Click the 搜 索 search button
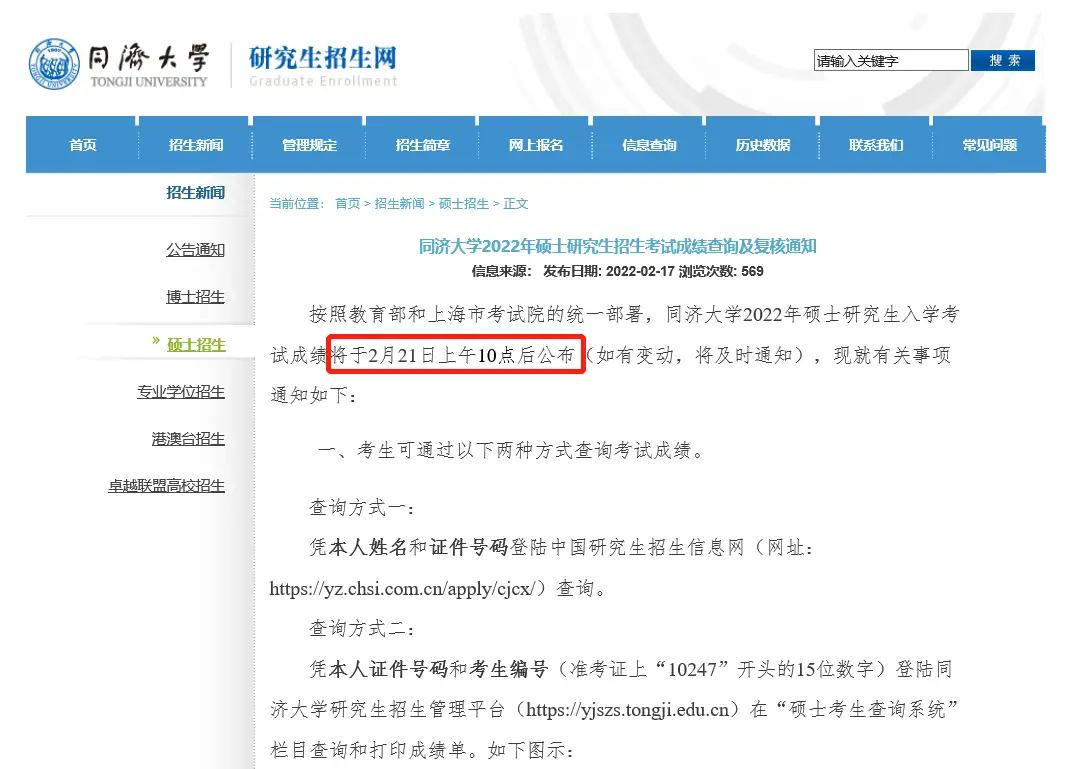 [1002, 60]
